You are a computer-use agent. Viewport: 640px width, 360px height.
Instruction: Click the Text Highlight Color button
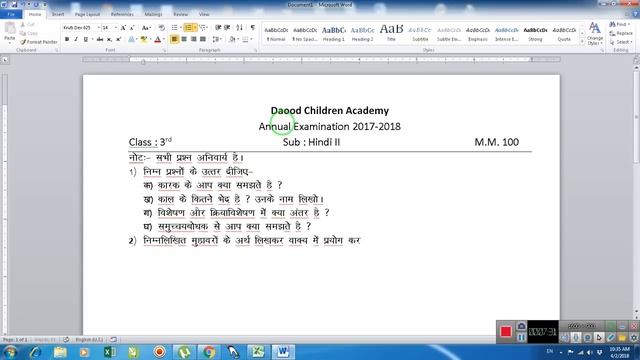(144, 39)
